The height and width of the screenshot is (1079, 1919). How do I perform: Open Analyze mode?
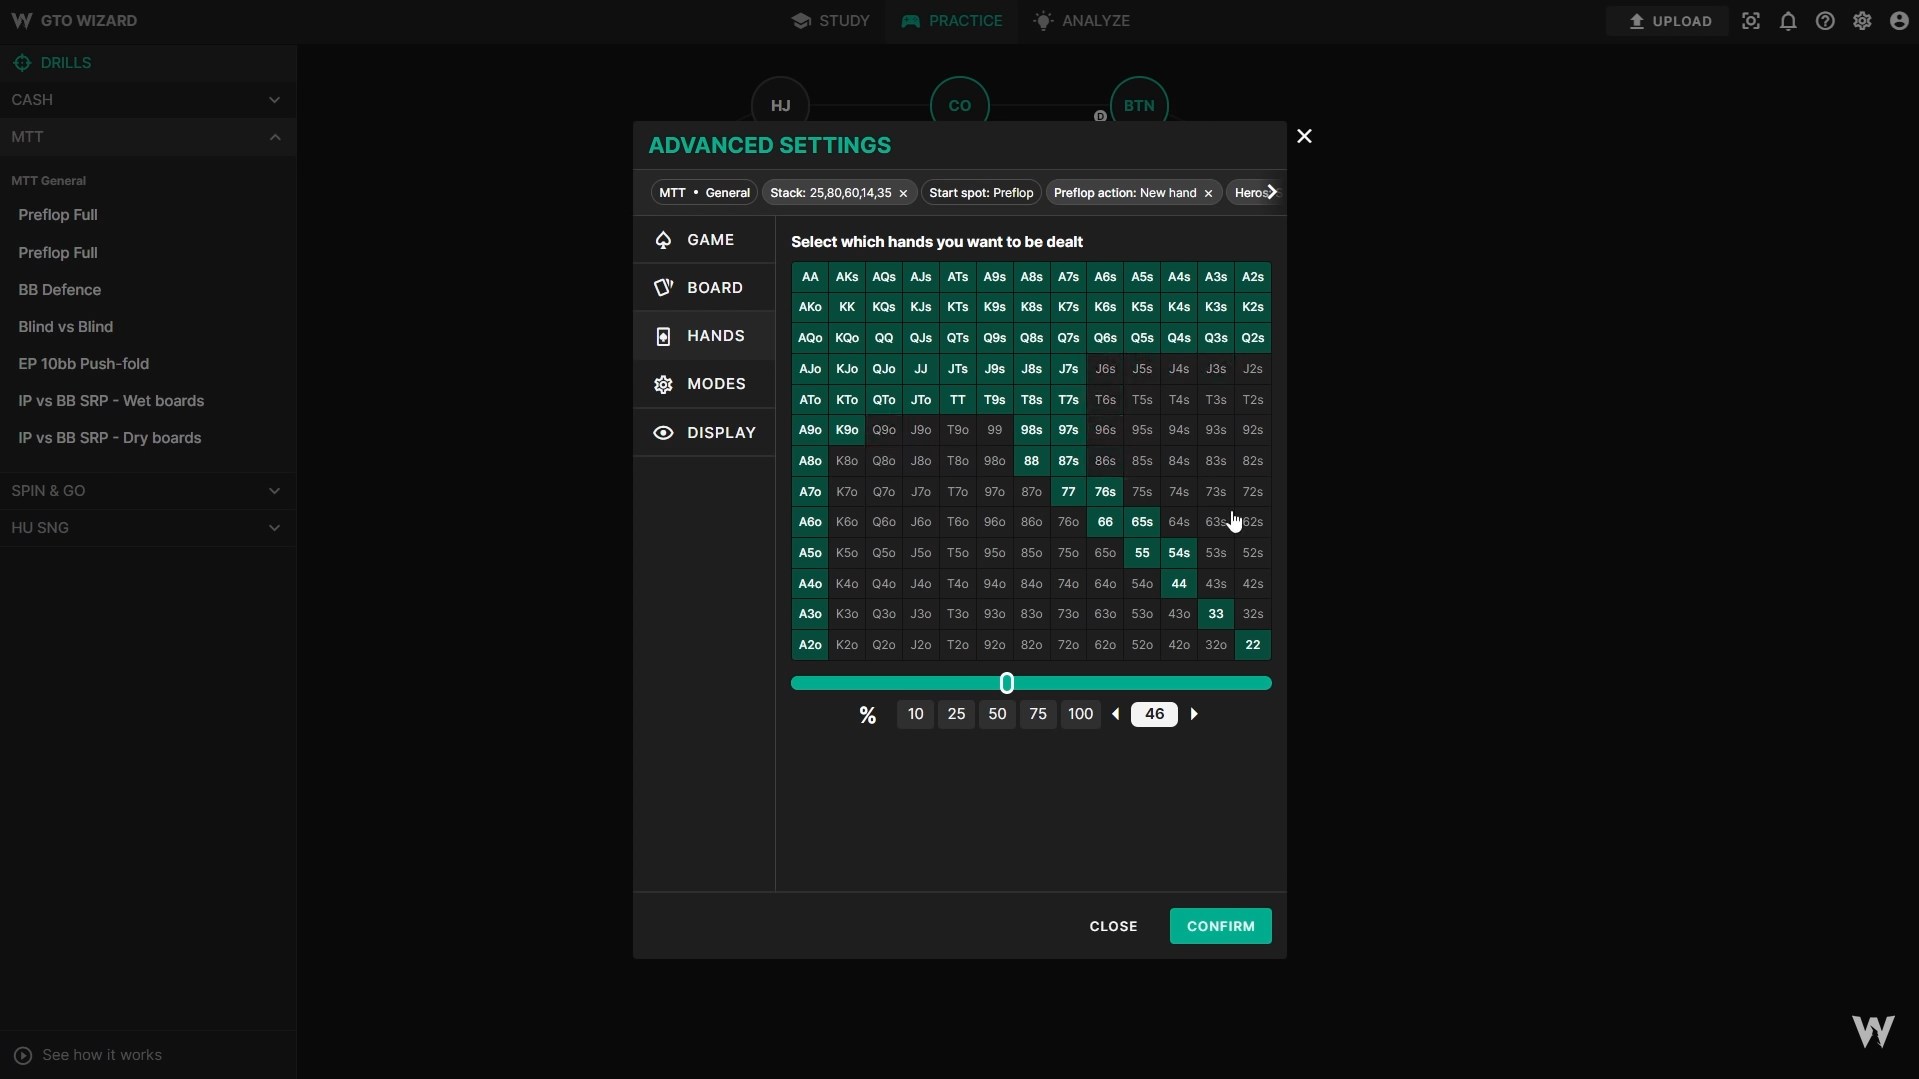point(1082,20)
